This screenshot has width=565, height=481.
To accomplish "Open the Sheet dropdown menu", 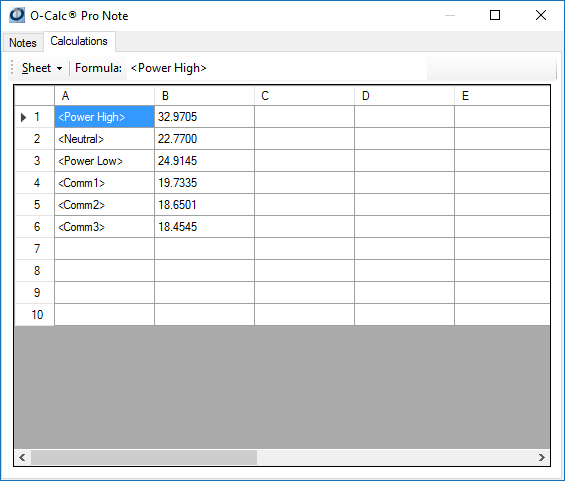I will [x=42, y=68].
